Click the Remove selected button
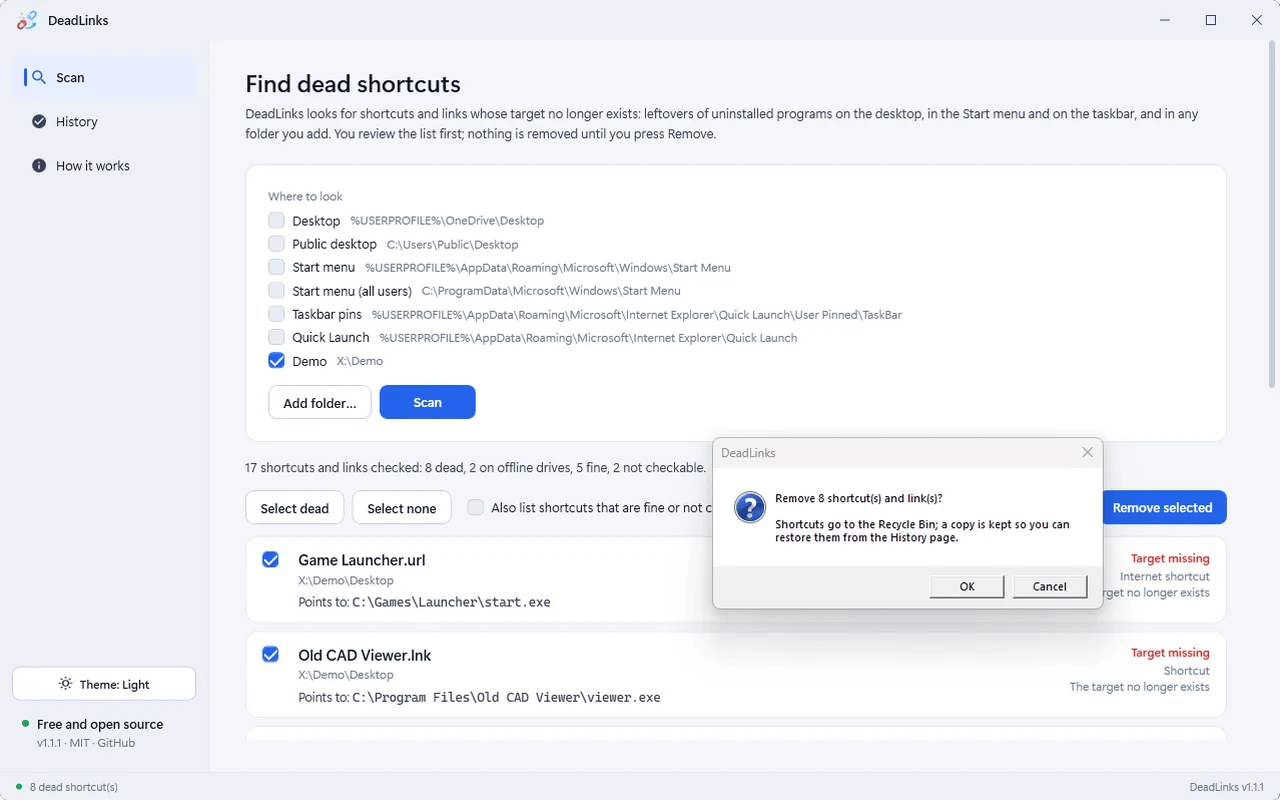This screenshot has height=800, width=1280. pyautogui.click(x=1163, y=507)
